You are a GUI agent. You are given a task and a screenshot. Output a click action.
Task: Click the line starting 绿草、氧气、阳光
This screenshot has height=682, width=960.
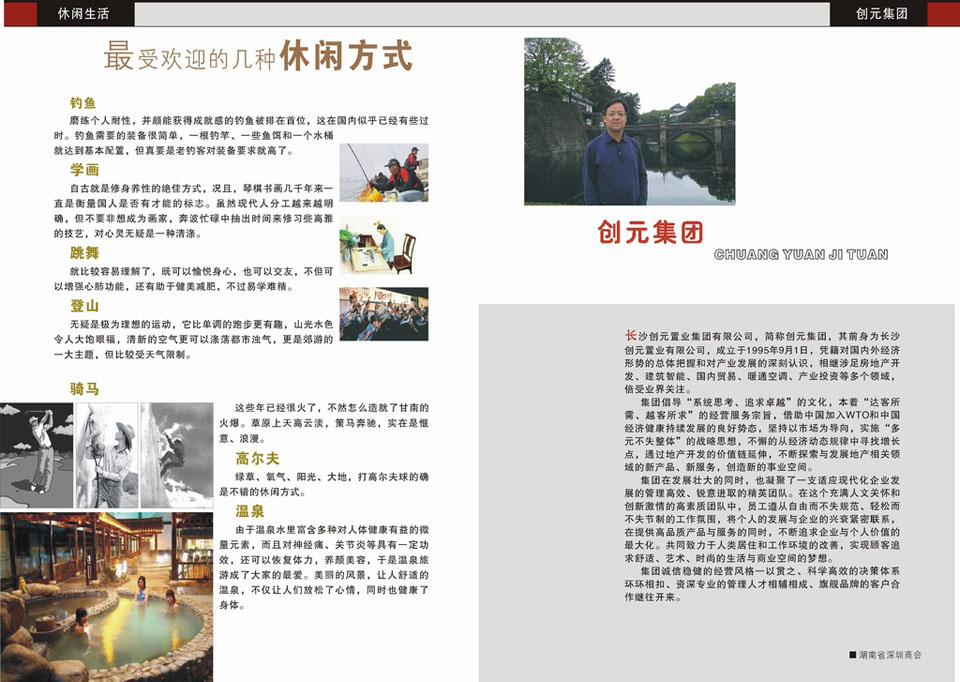pos(332,477)
